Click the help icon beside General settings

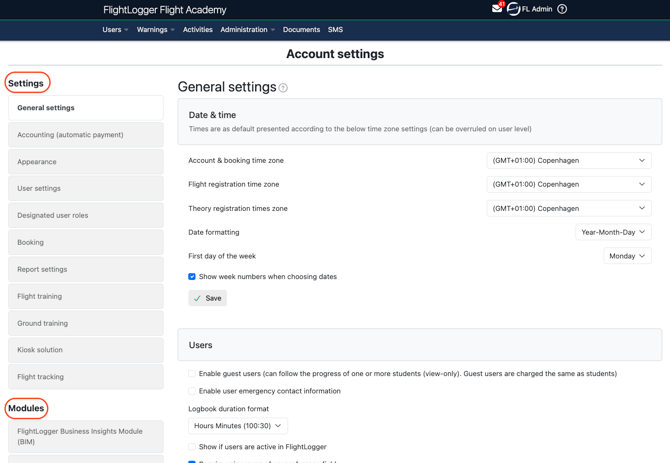(x=283, y=88)
